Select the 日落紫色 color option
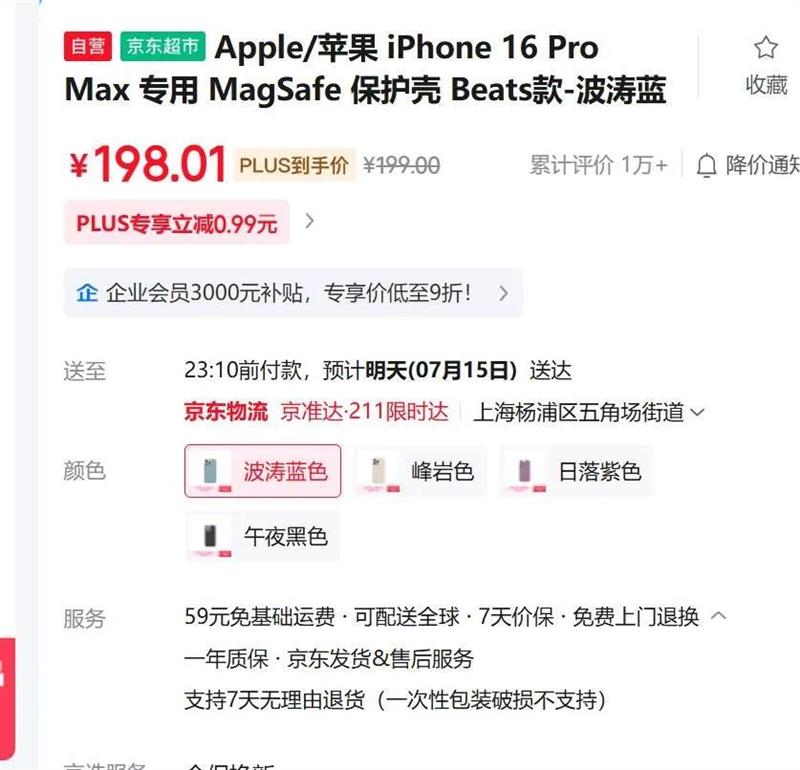The image size is (800, 770). pos(577,471)
